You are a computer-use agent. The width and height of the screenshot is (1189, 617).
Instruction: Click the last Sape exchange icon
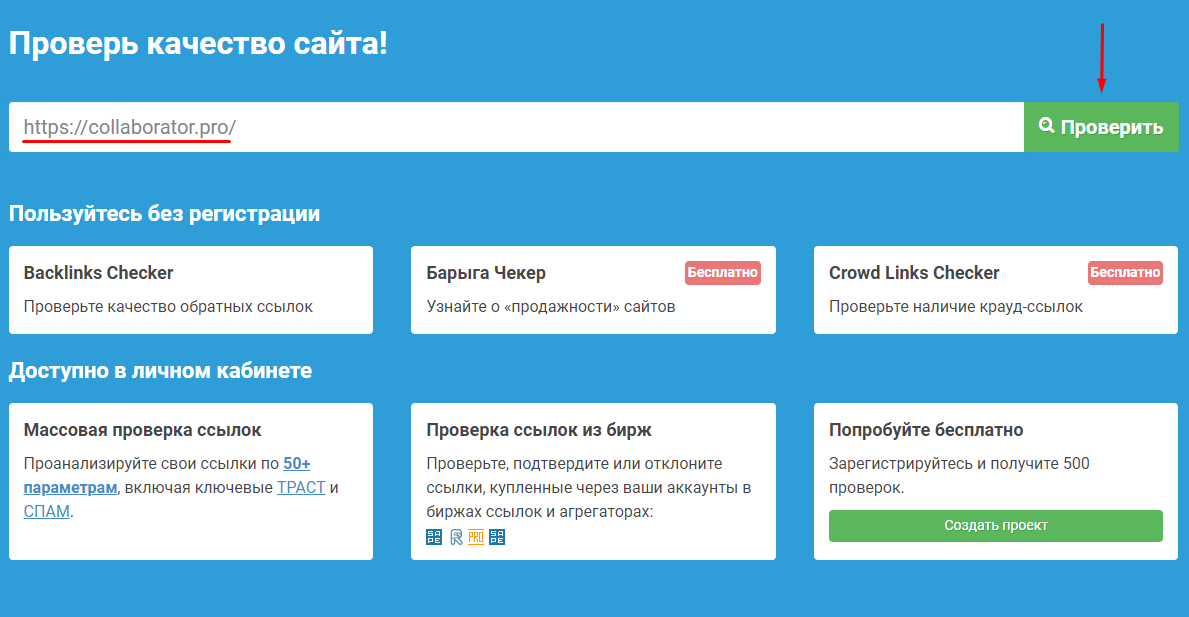(497, 537)
